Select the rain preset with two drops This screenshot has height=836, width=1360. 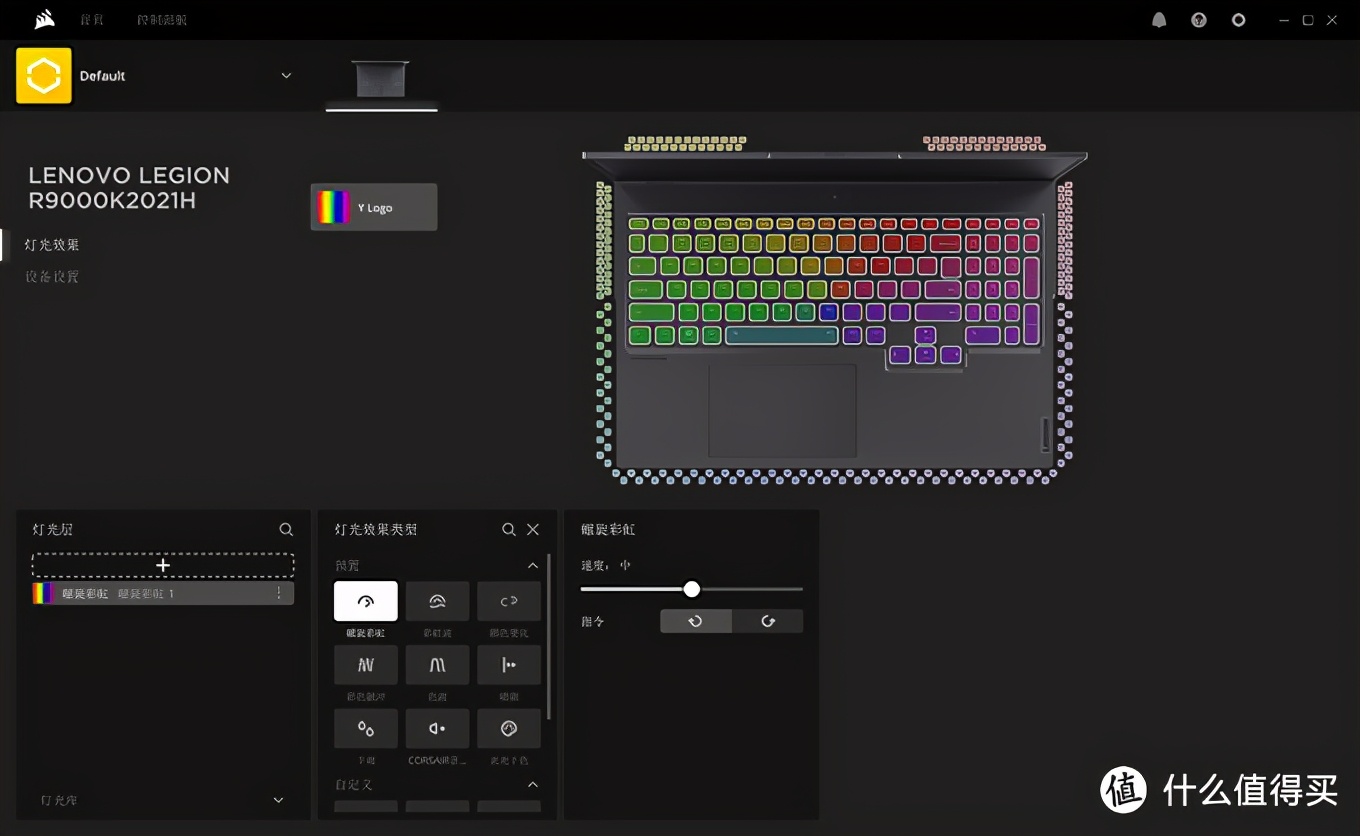(x=365, y=729)
